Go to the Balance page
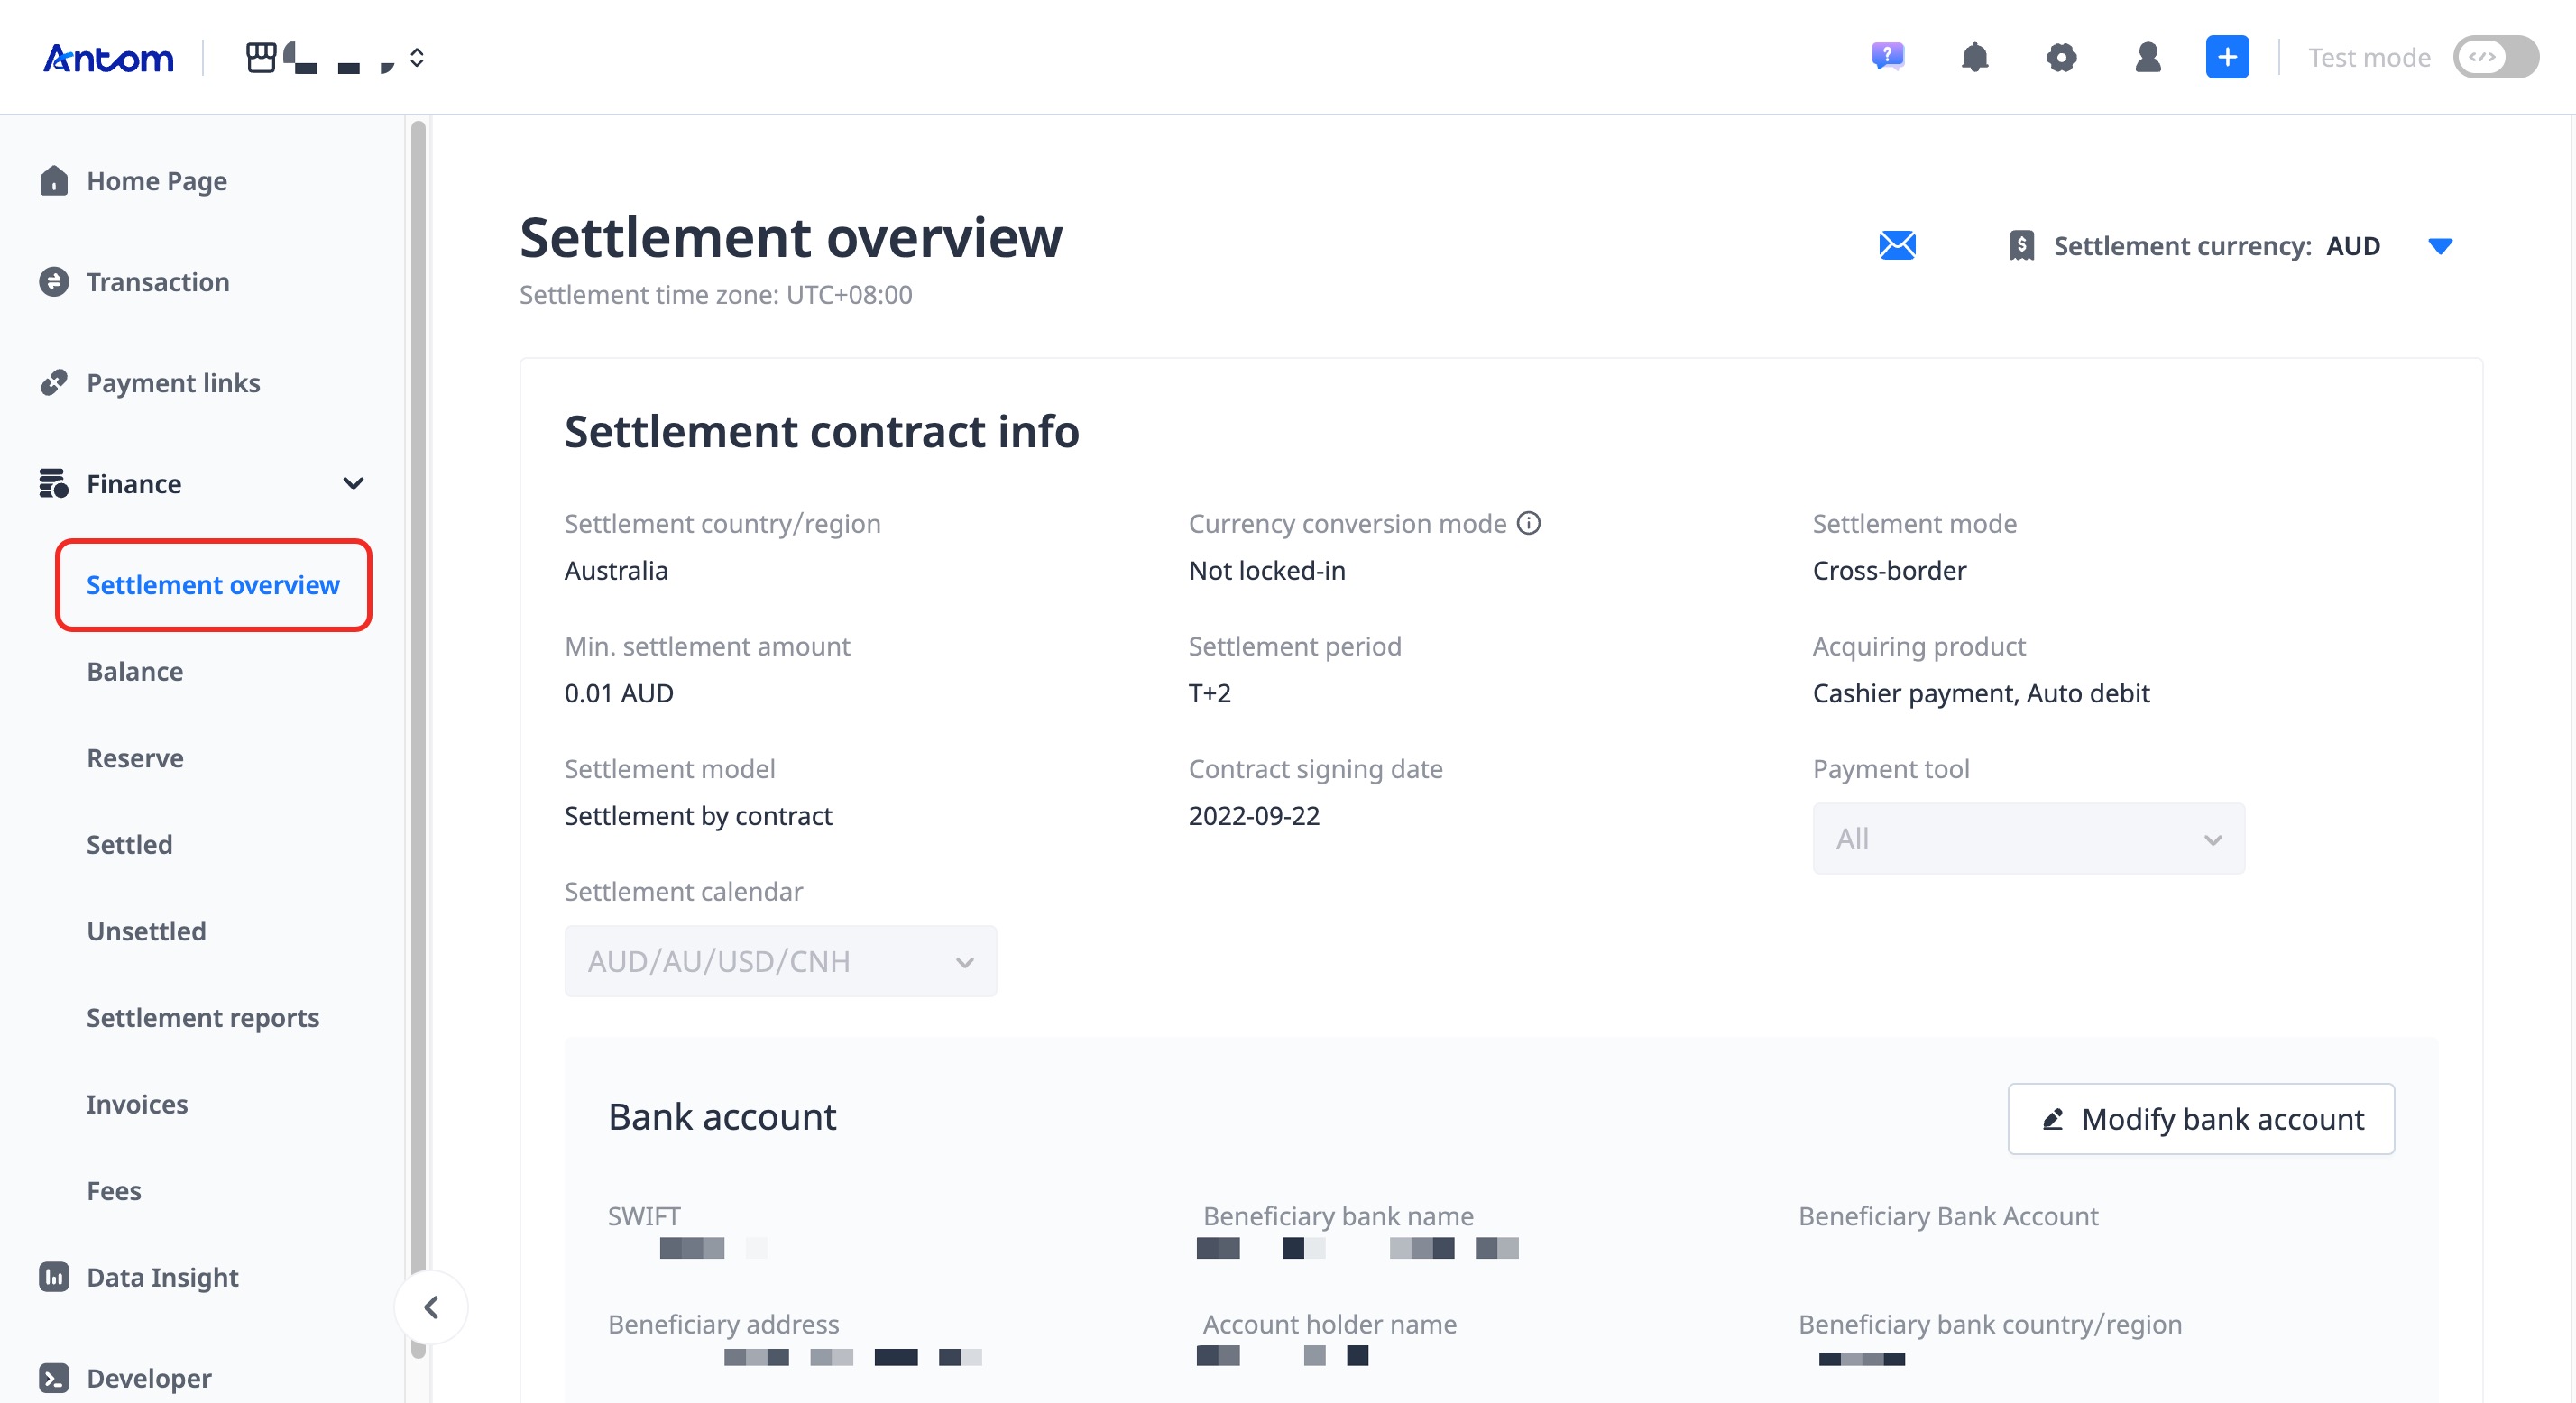The width and height of the screenshot is (2576, 1403). point(135,671)
